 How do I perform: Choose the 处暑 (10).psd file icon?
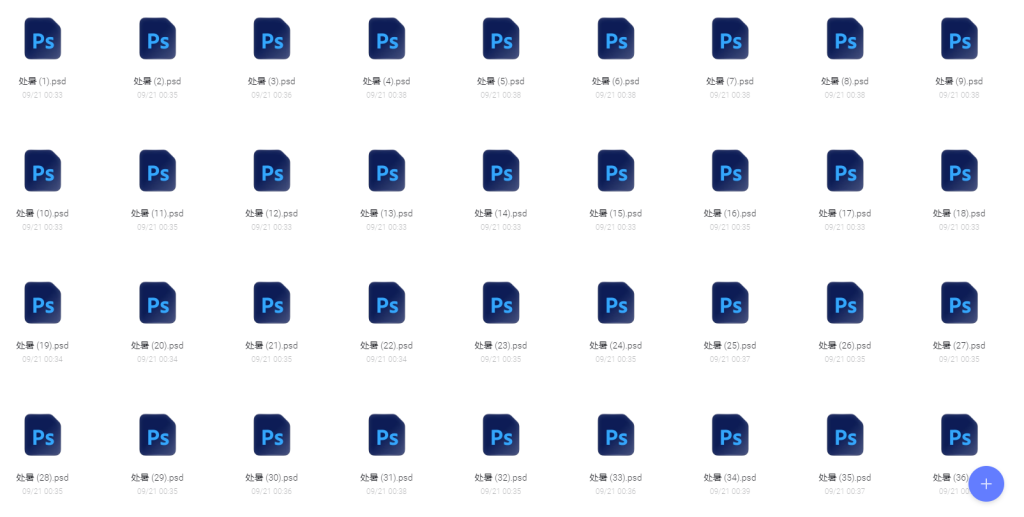[42, 171]
